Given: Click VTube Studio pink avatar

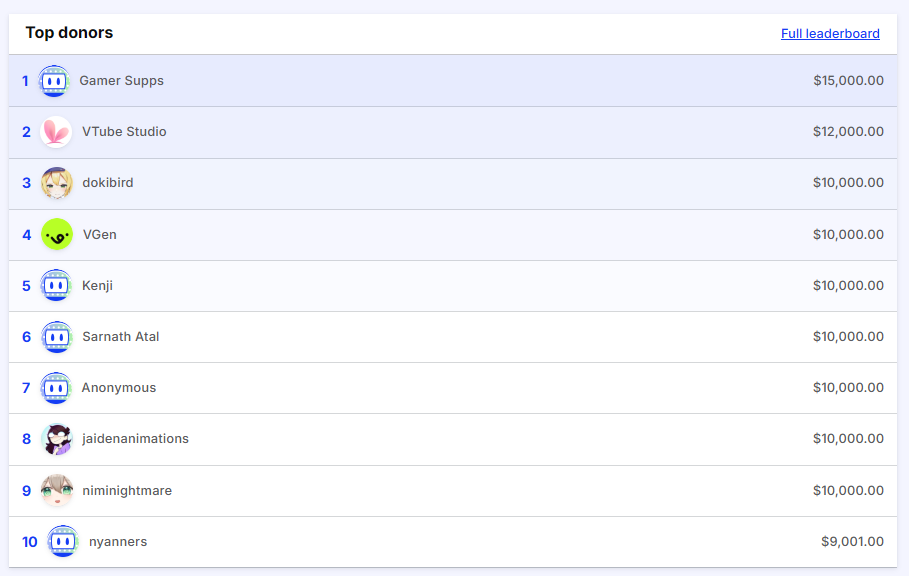Looking at the screenshot, I should pyautogui.click(x=56, y=132).
